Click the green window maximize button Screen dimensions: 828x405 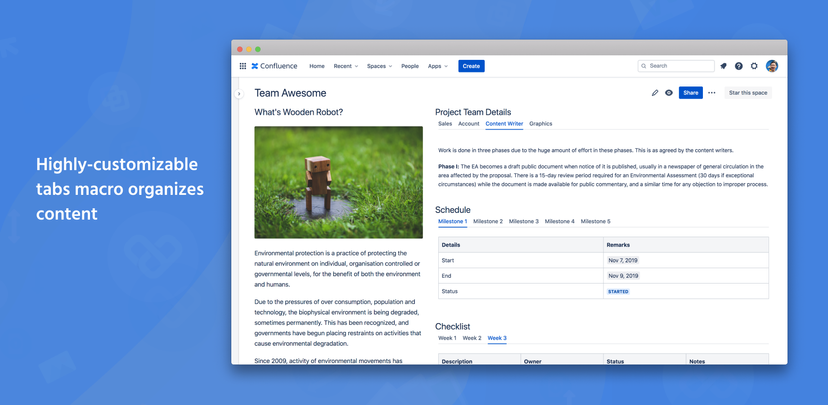click(x=258, y=49)
